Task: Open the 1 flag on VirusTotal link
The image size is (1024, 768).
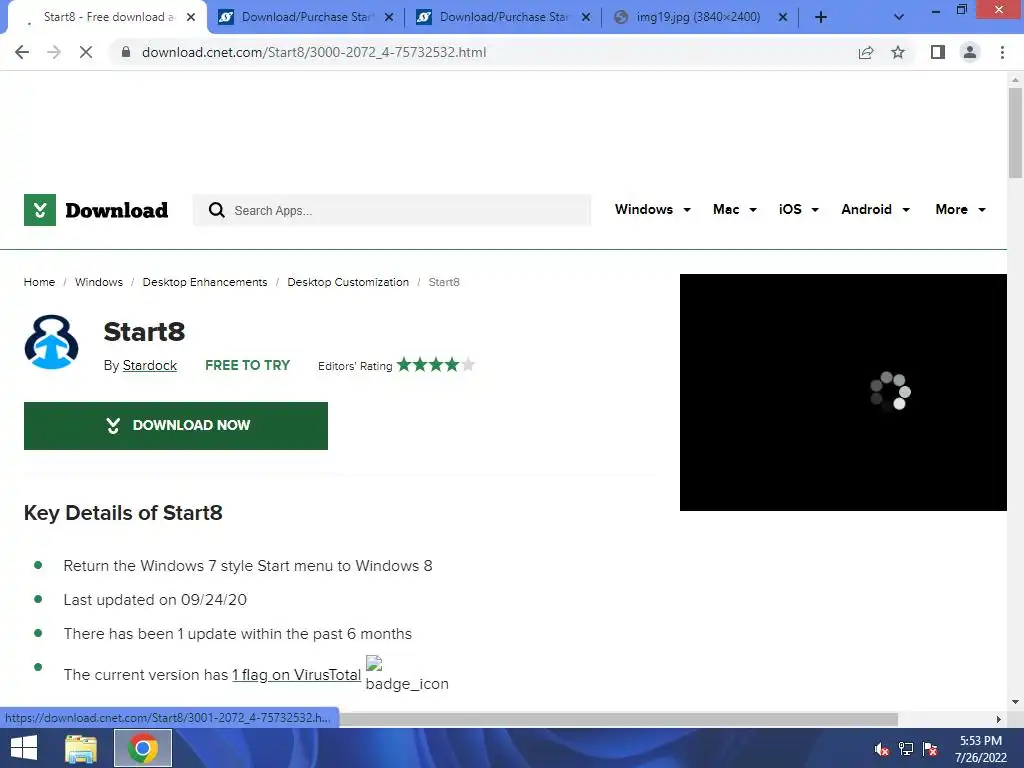Action: coord(296,675)
